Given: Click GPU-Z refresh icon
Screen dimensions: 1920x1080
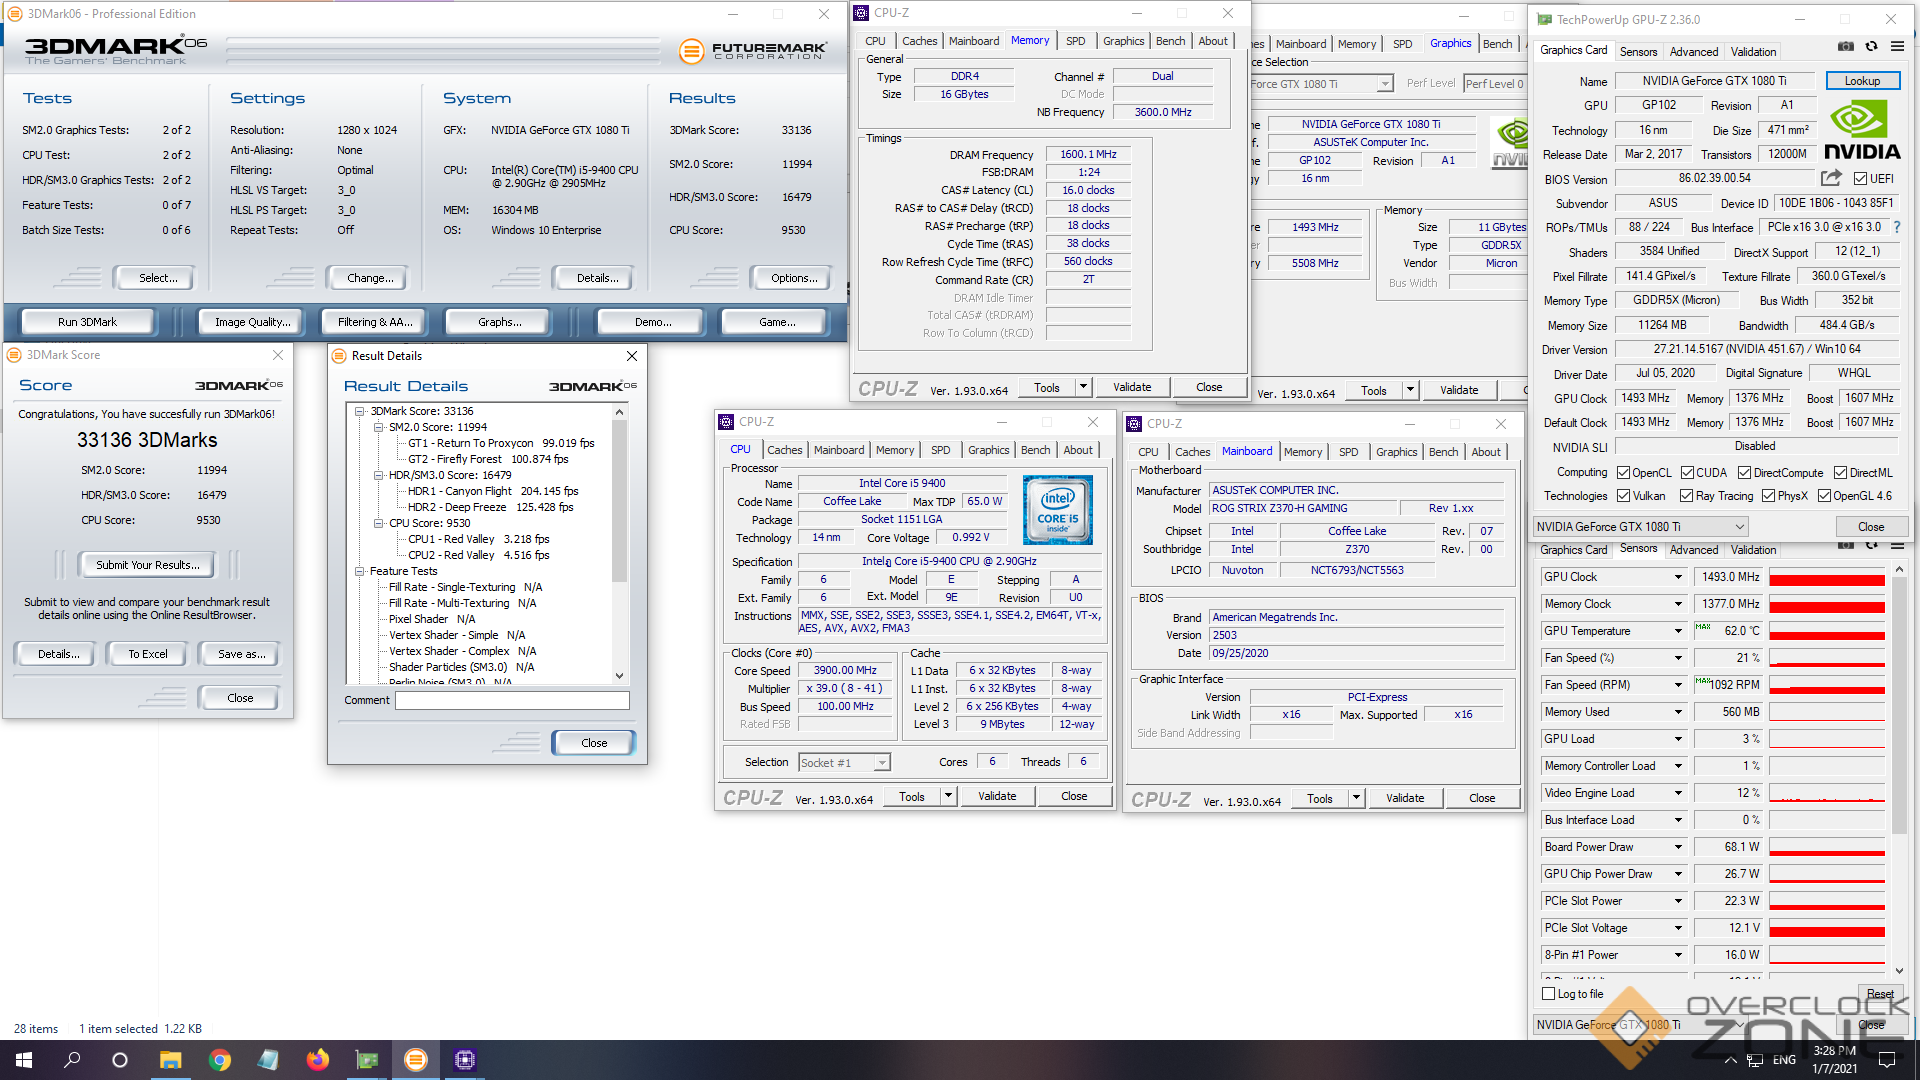Looking at the screenshot, I should tap(1871, 47).
